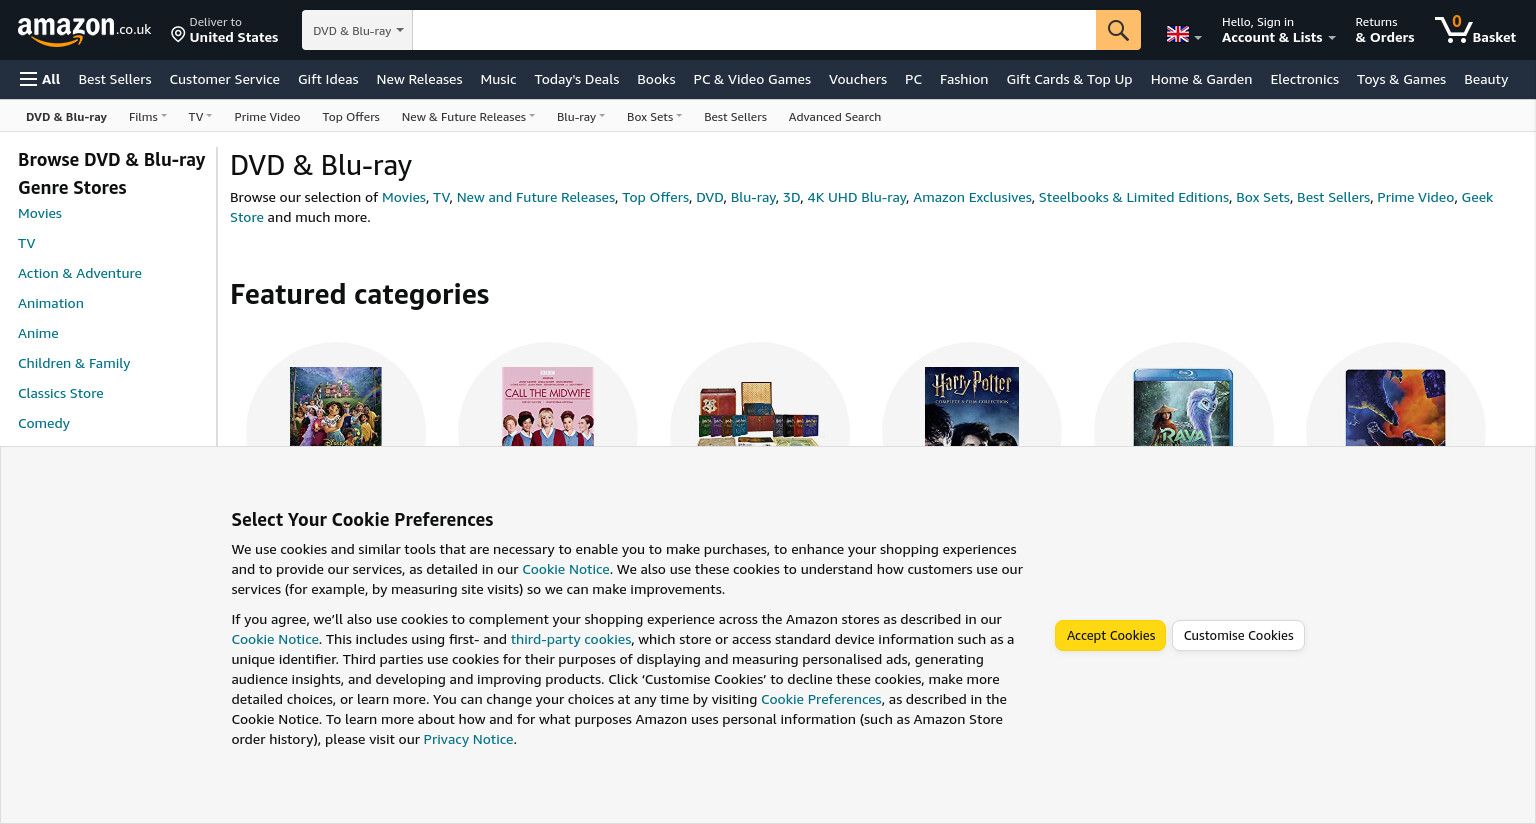Expand the Films submenu
This screenshot has height=824, width=1536.
pyautogui.click(x=147, y=117)
